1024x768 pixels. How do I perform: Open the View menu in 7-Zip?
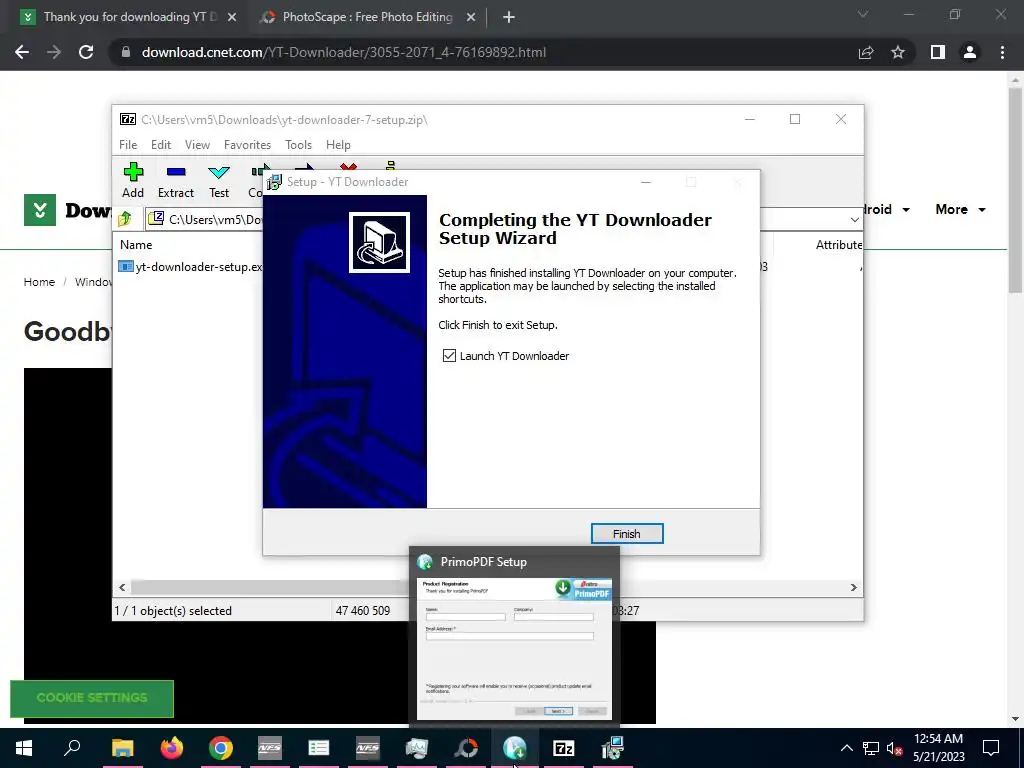point(197,144)
